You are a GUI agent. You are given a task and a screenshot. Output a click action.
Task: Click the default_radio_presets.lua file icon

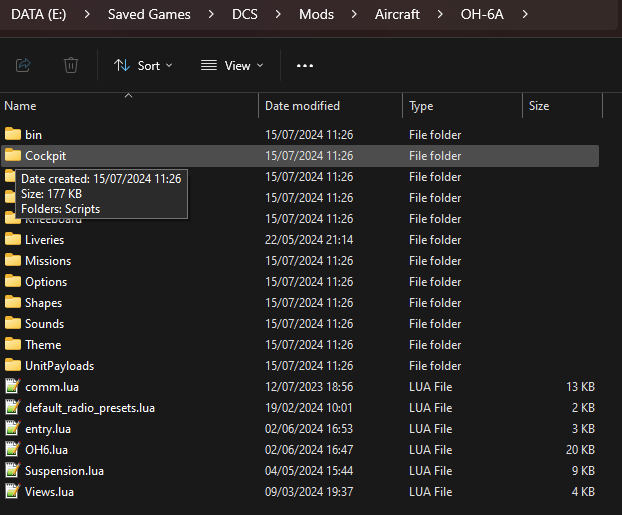(13, 407)
